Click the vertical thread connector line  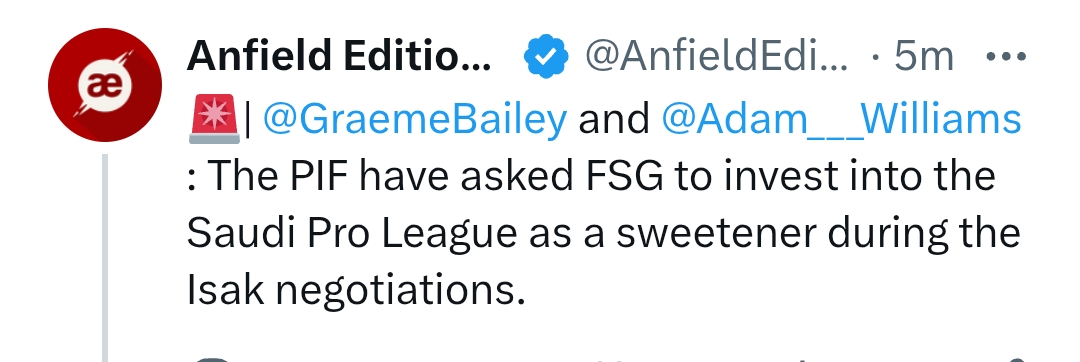pyautogui.click(x=105, y=258)
